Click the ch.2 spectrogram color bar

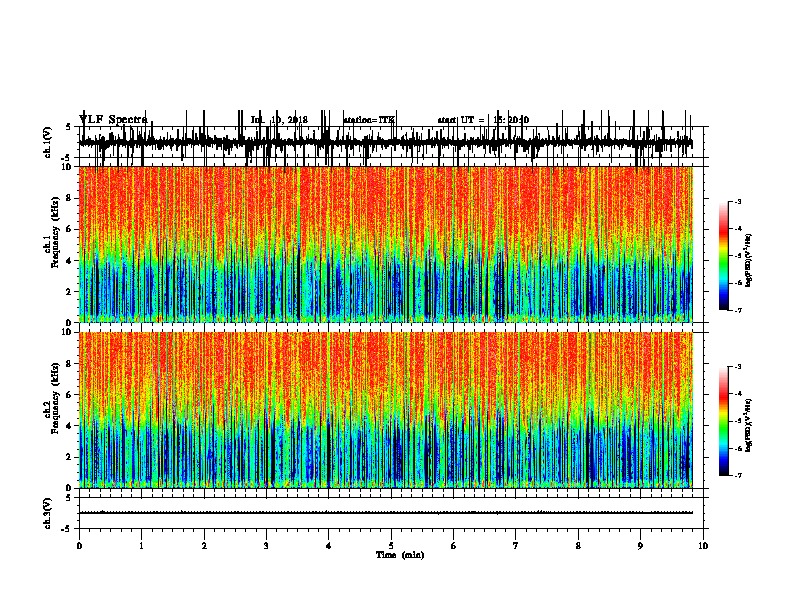coord(724,421)
